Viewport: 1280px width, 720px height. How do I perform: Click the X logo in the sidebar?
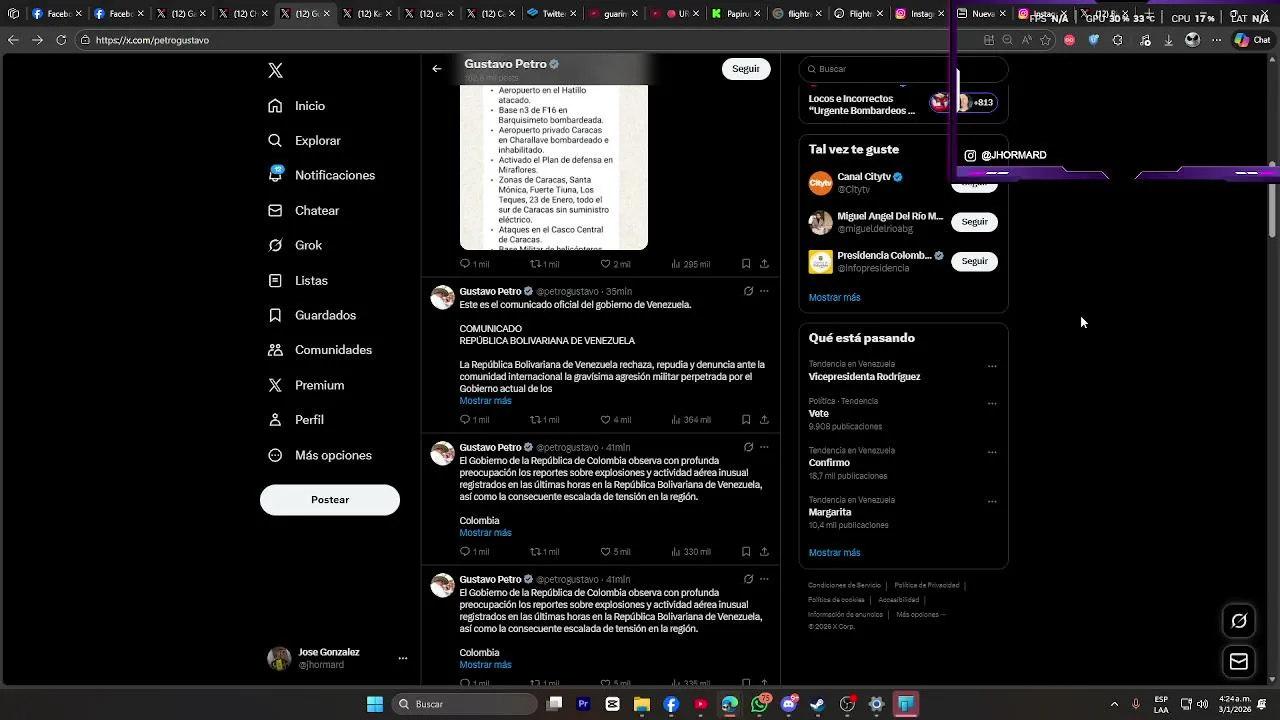276,70
